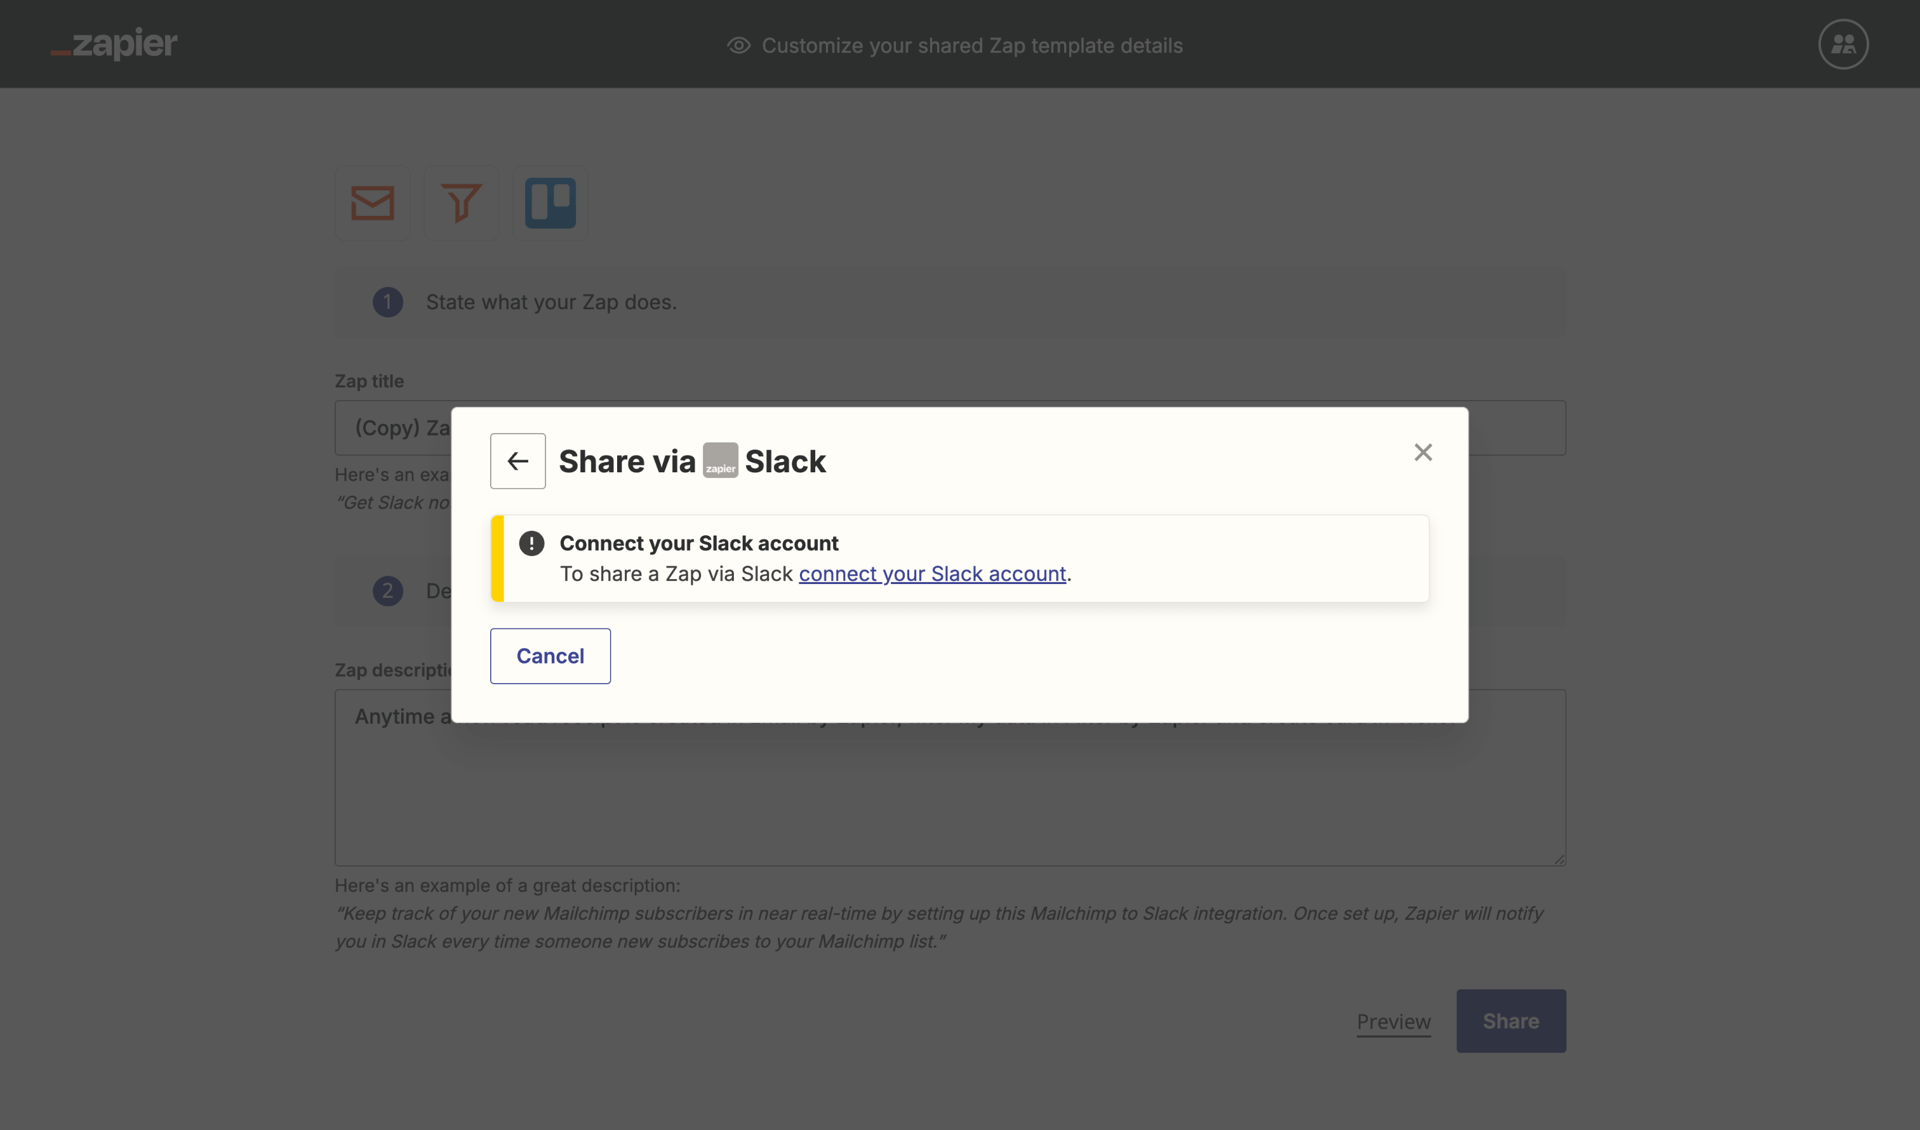Click the eye icon beside the header text
Screen dimensions: 1920x1130
[x=738, y=46]
